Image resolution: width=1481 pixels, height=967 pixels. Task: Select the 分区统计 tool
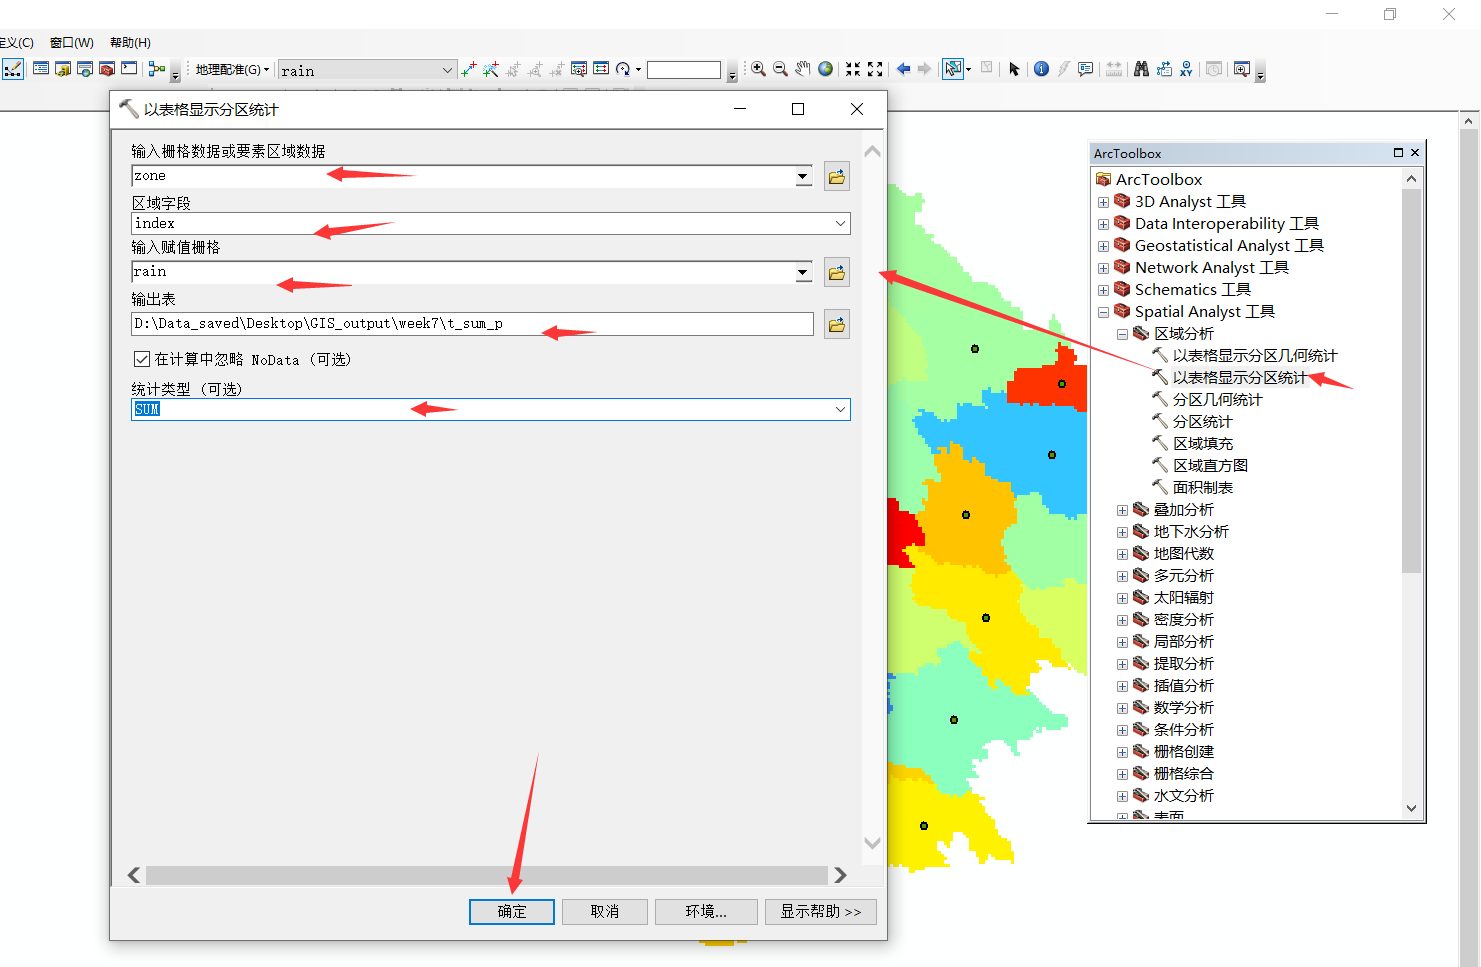[1202, 422]
